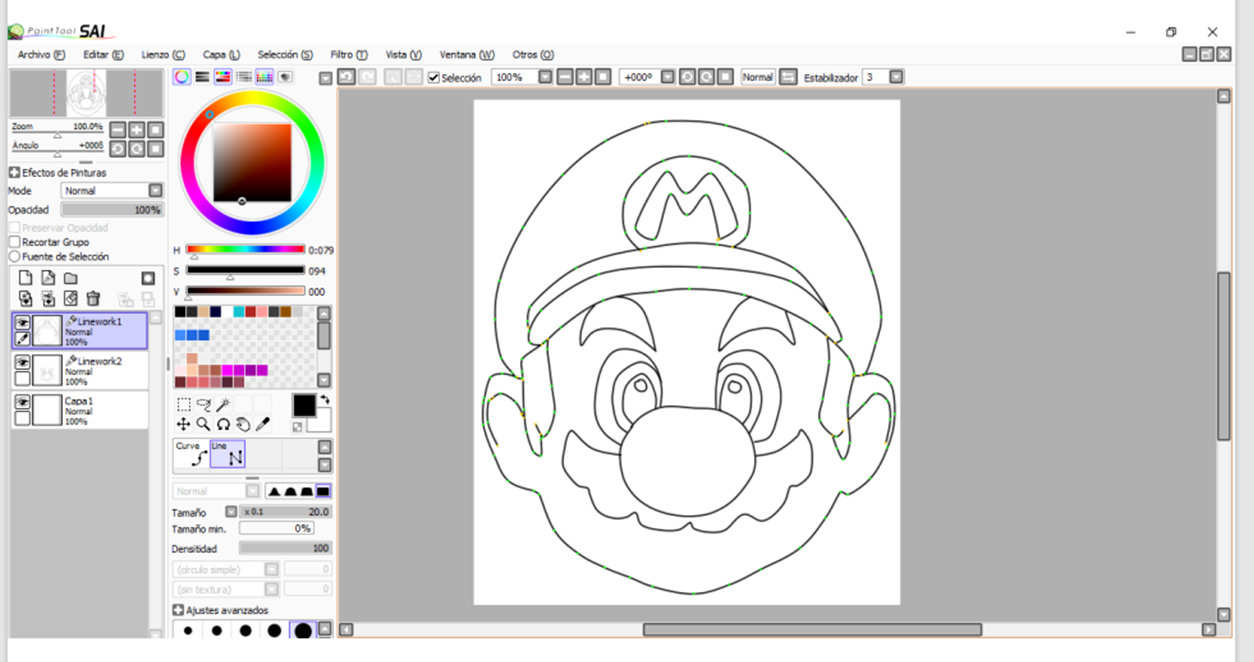Create a new linework layer
Viewport: 1254px width, 662px height.
pos(48,278)
